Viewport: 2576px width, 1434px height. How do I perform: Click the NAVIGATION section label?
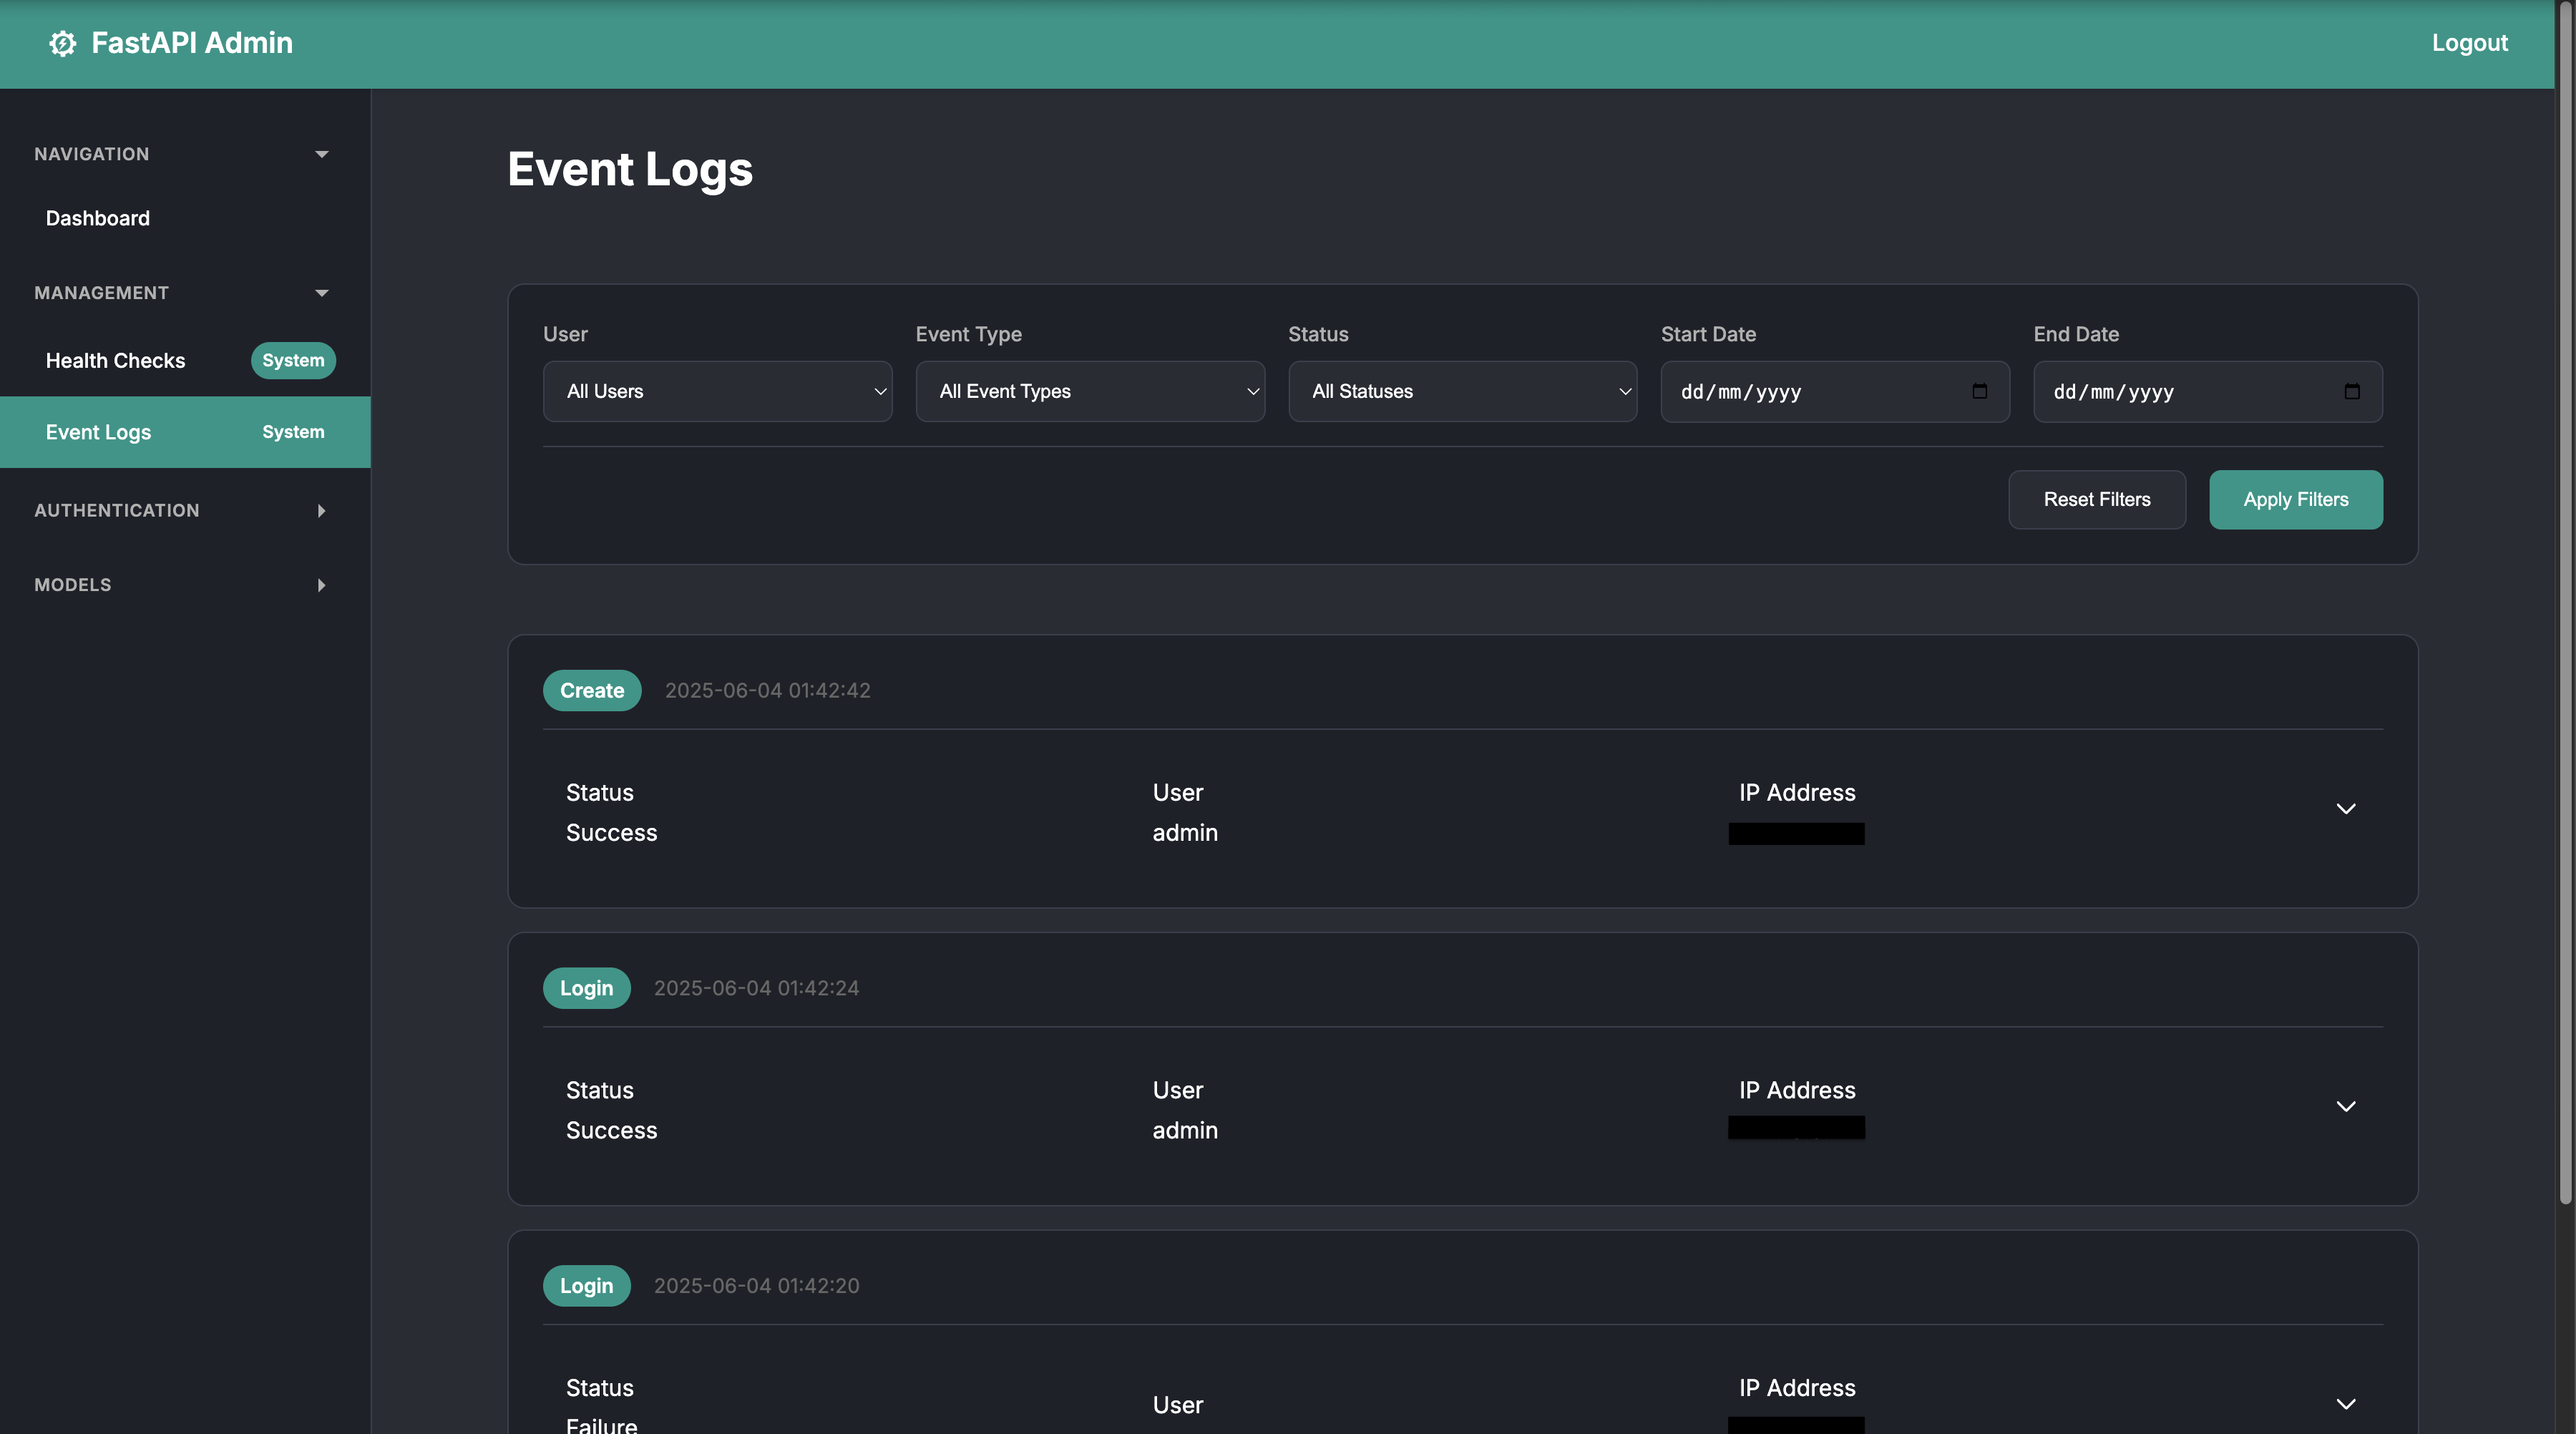[92, 154]
